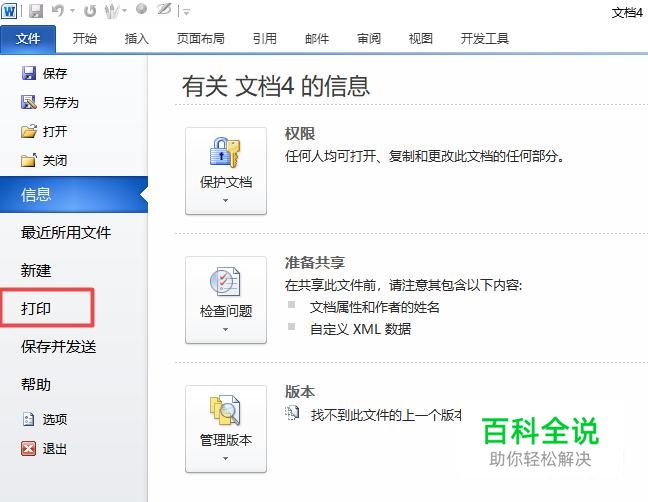Click the 选项 options icon
The height and width of the screenshot is (502, 648).
(x=28, y=419)
